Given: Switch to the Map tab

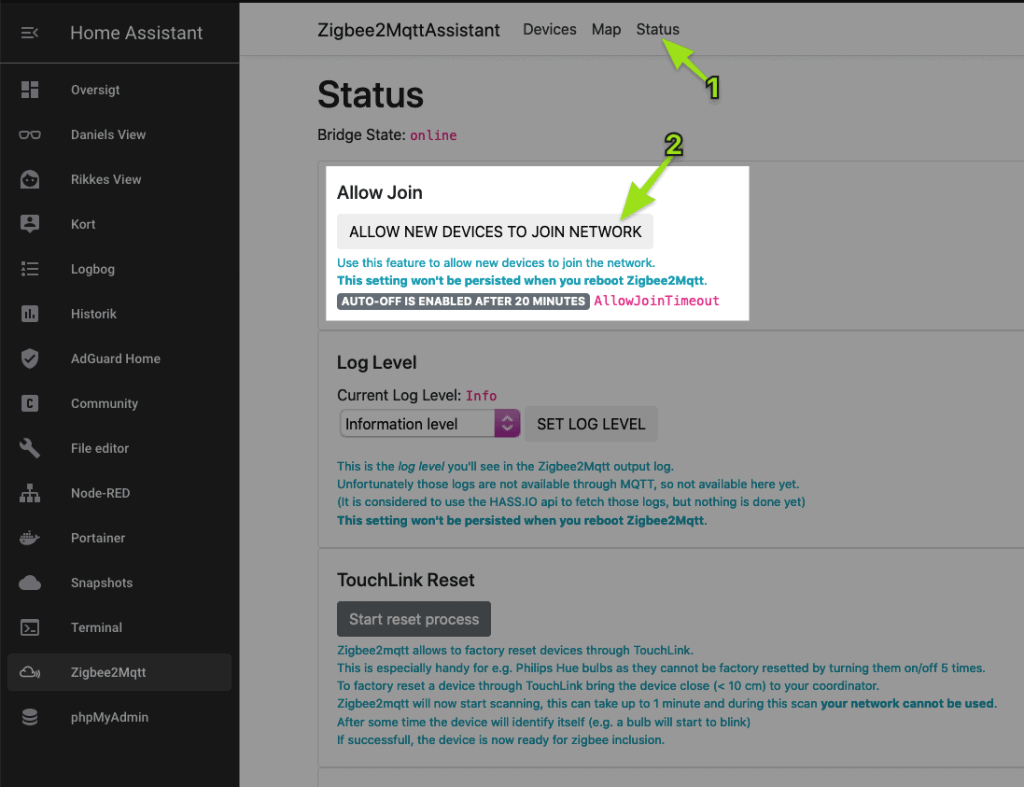Looking at the screenshot, I should point(606,29).
